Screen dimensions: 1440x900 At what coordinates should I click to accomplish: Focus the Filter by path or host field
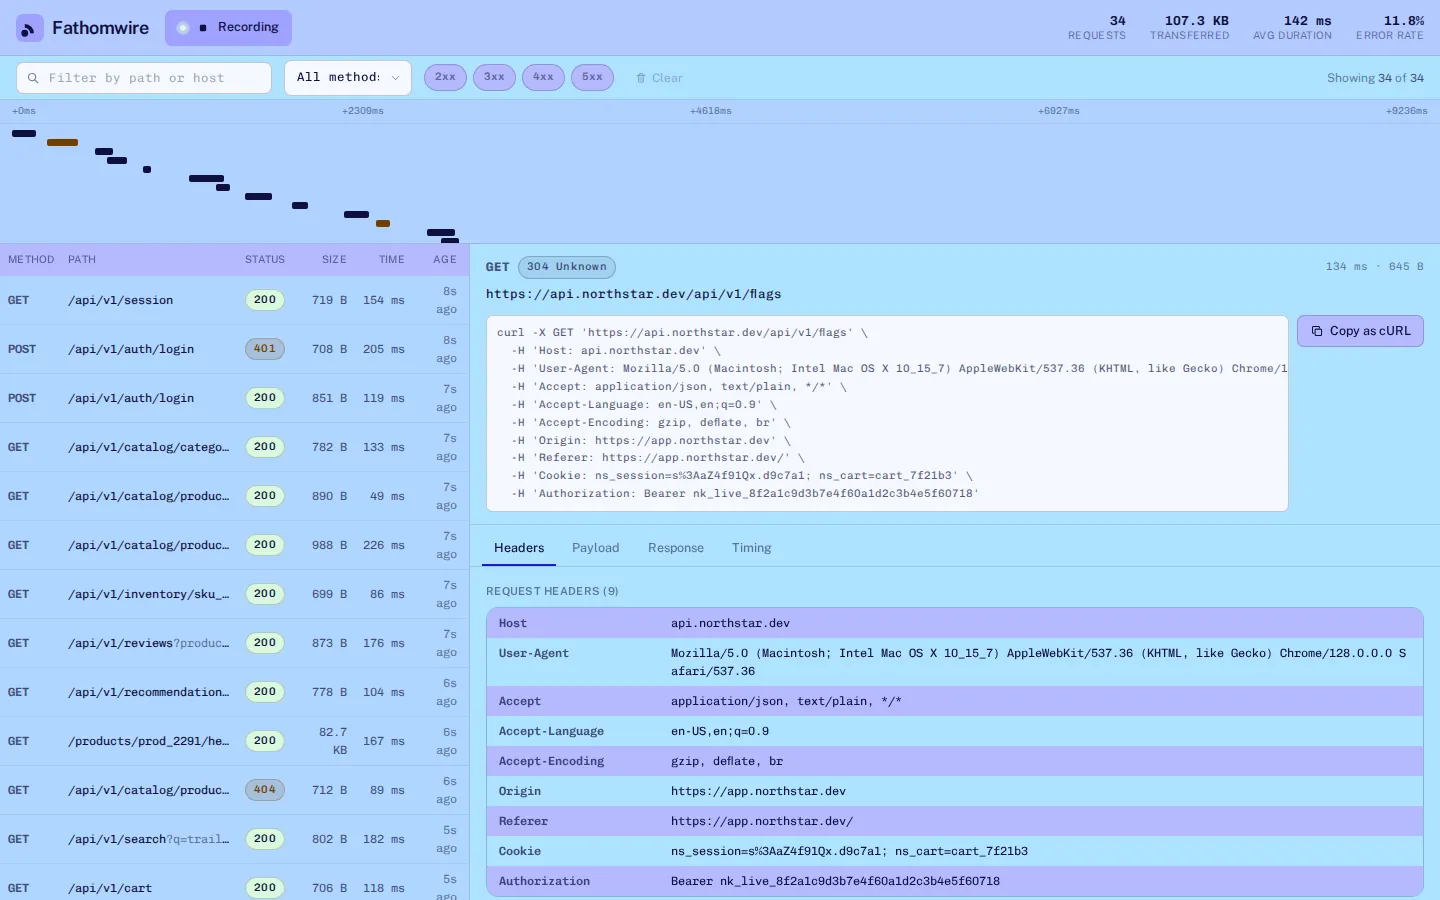point(144,78)
